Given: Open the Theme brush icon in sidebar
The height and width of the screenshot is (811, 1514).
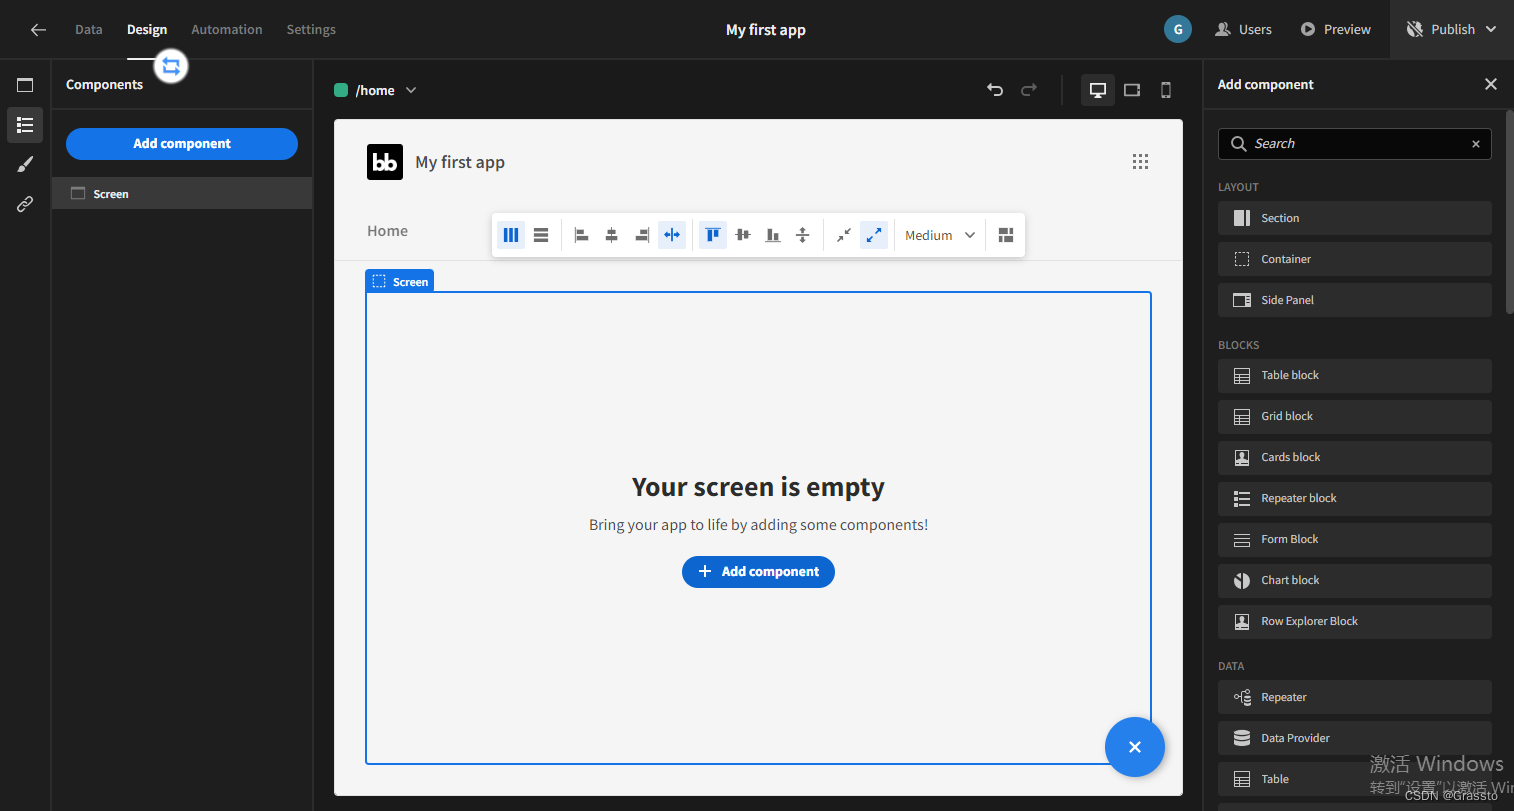Looking at the screenshot, I should tap(25, 164).
